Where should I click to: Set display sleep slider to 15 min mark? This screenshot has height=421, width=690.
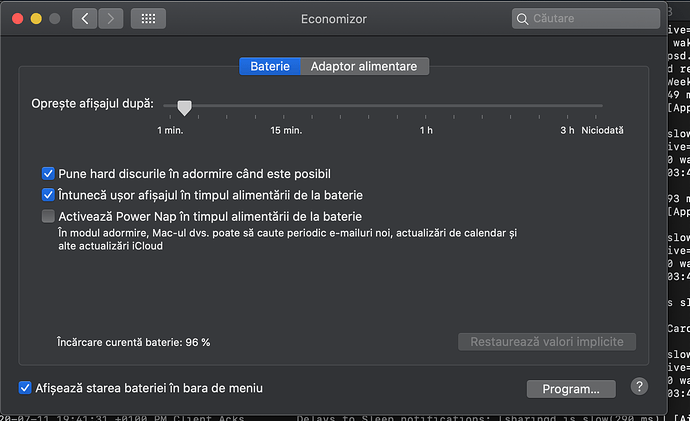[x=287, y=106]
